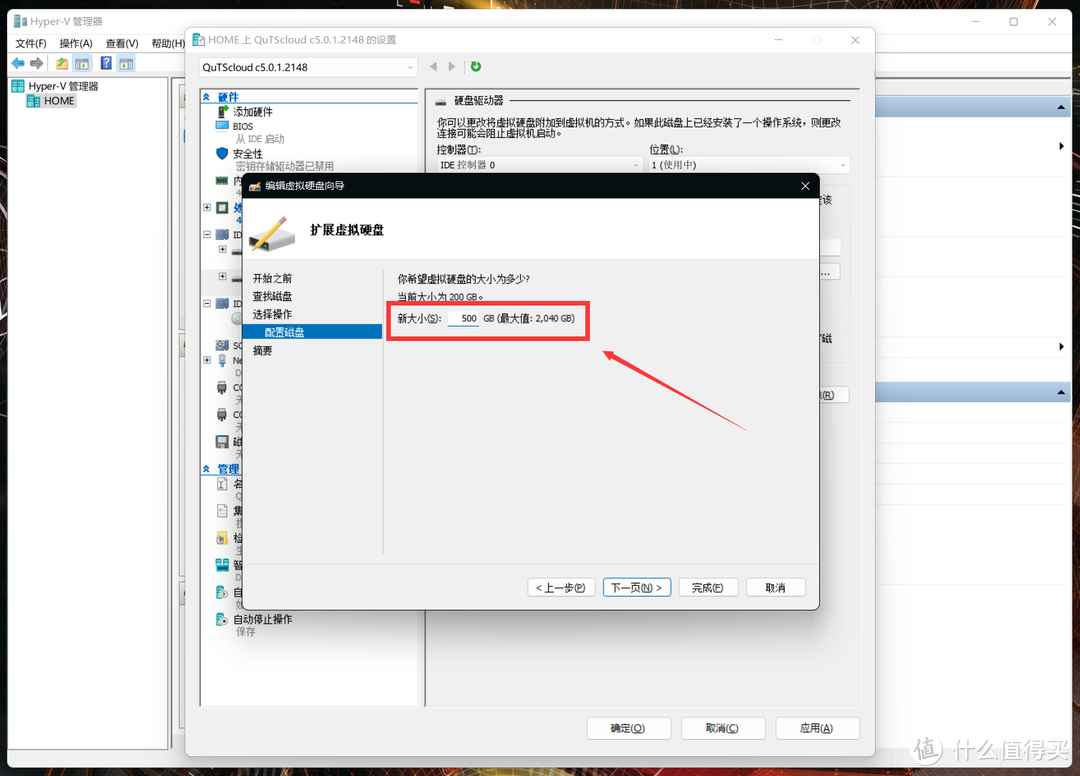The image size is (1080, 776).
Task: Click the wizard's 取消 button
Action: pyautogui.click(x=776, y=587)
